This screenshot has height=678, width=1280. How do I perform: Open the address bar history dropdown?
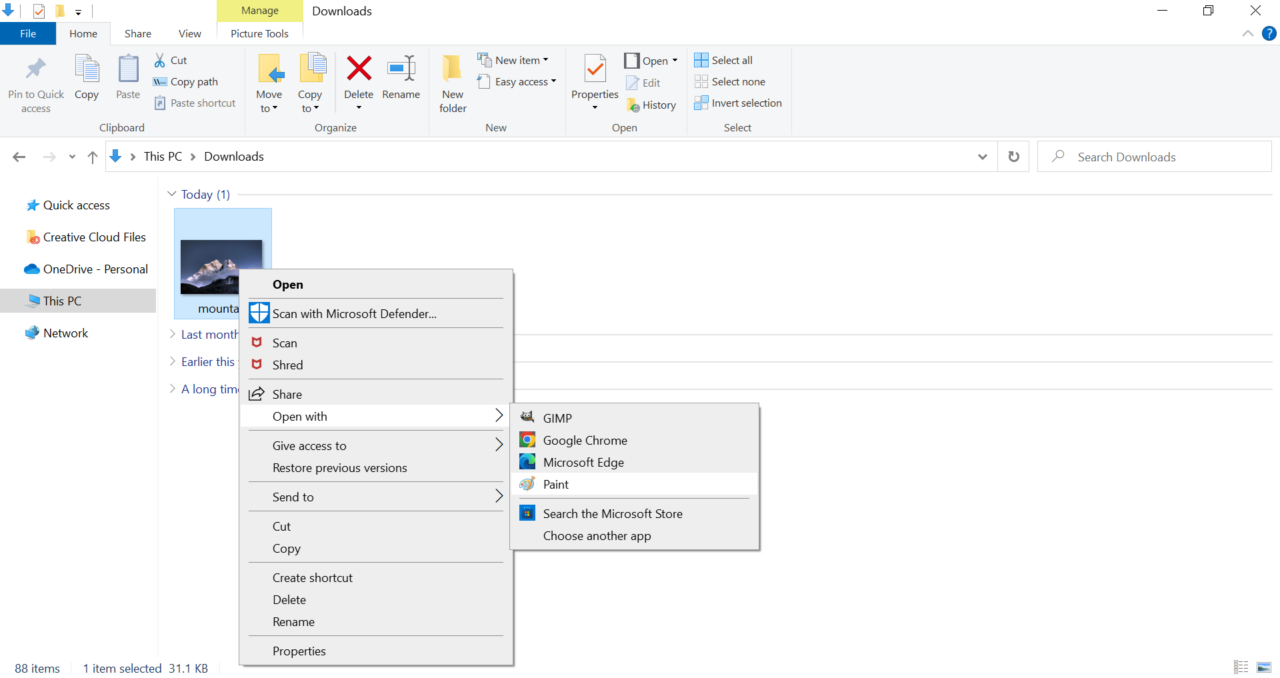pos(983,157)
